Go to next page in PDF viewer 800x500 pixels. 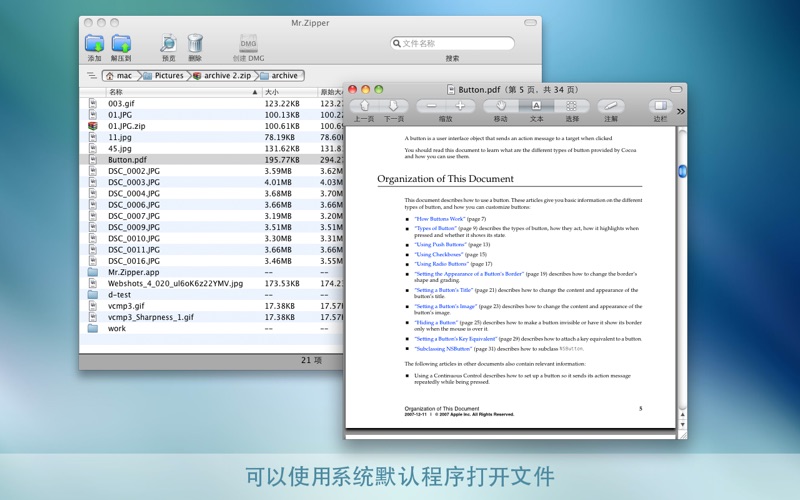(394, 106)
